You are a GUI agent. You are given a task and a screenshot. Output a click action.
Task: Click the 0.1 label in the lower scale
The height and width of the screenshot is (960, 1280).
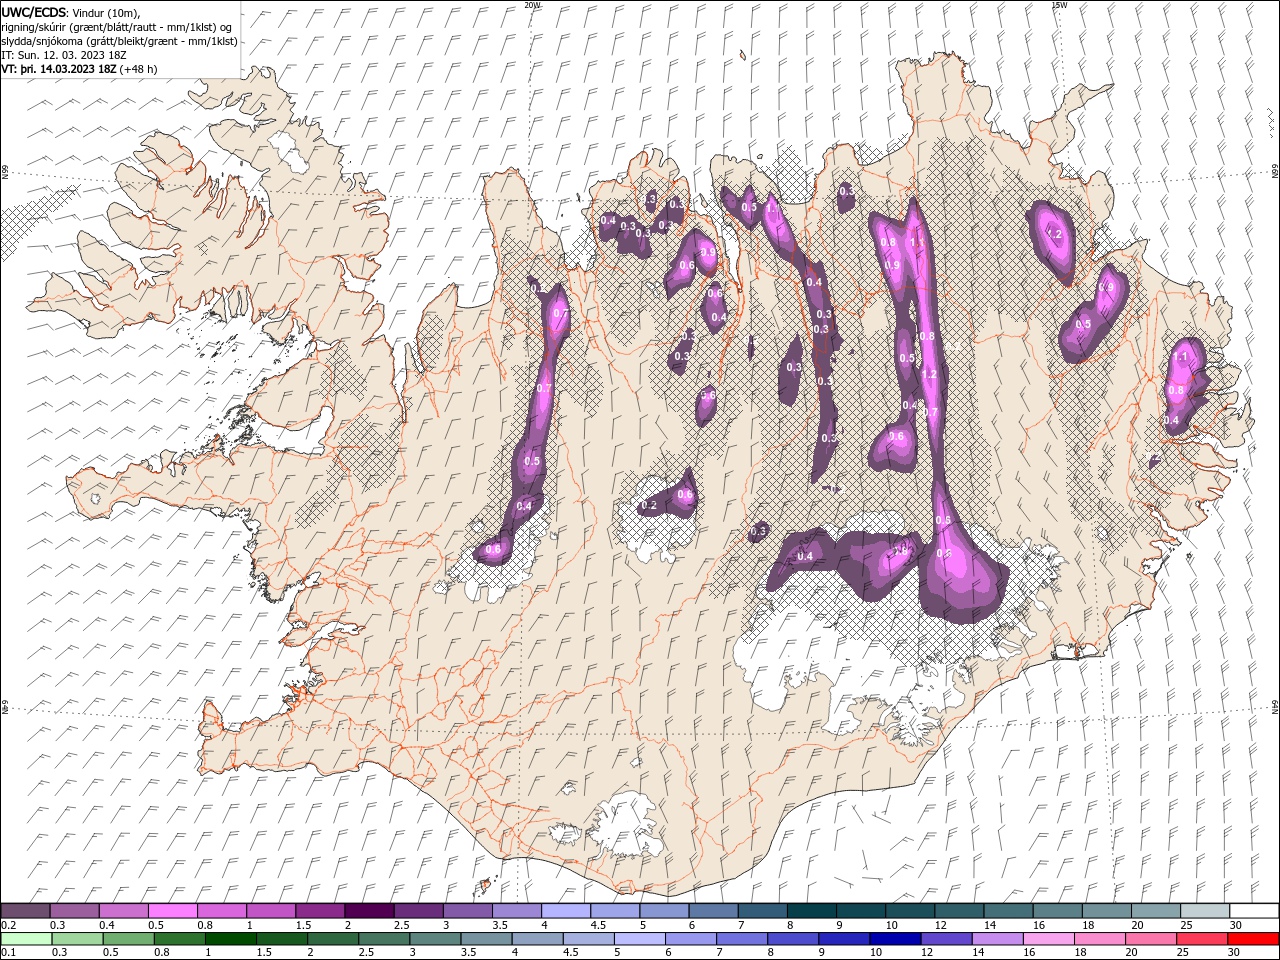[9, 953]
